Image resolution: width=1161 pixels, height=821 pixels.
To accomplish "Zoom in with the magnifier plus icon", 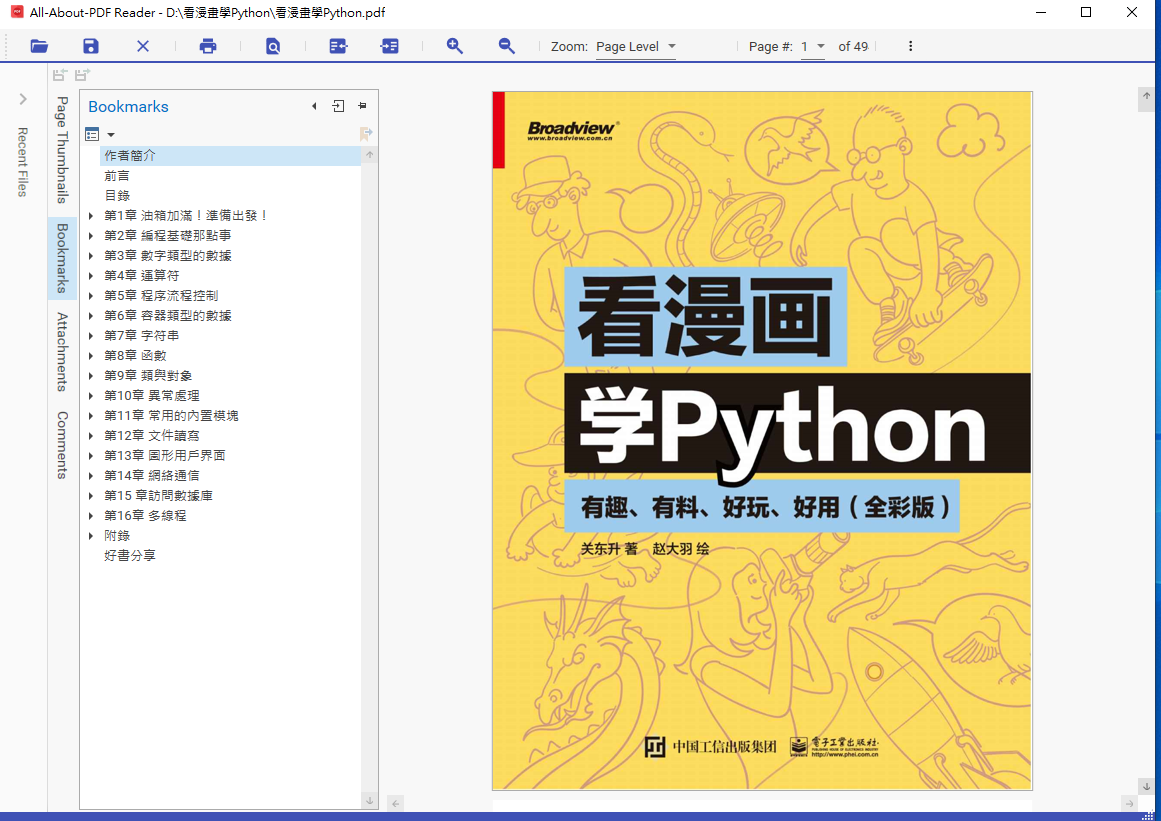I will pos(455,46).
